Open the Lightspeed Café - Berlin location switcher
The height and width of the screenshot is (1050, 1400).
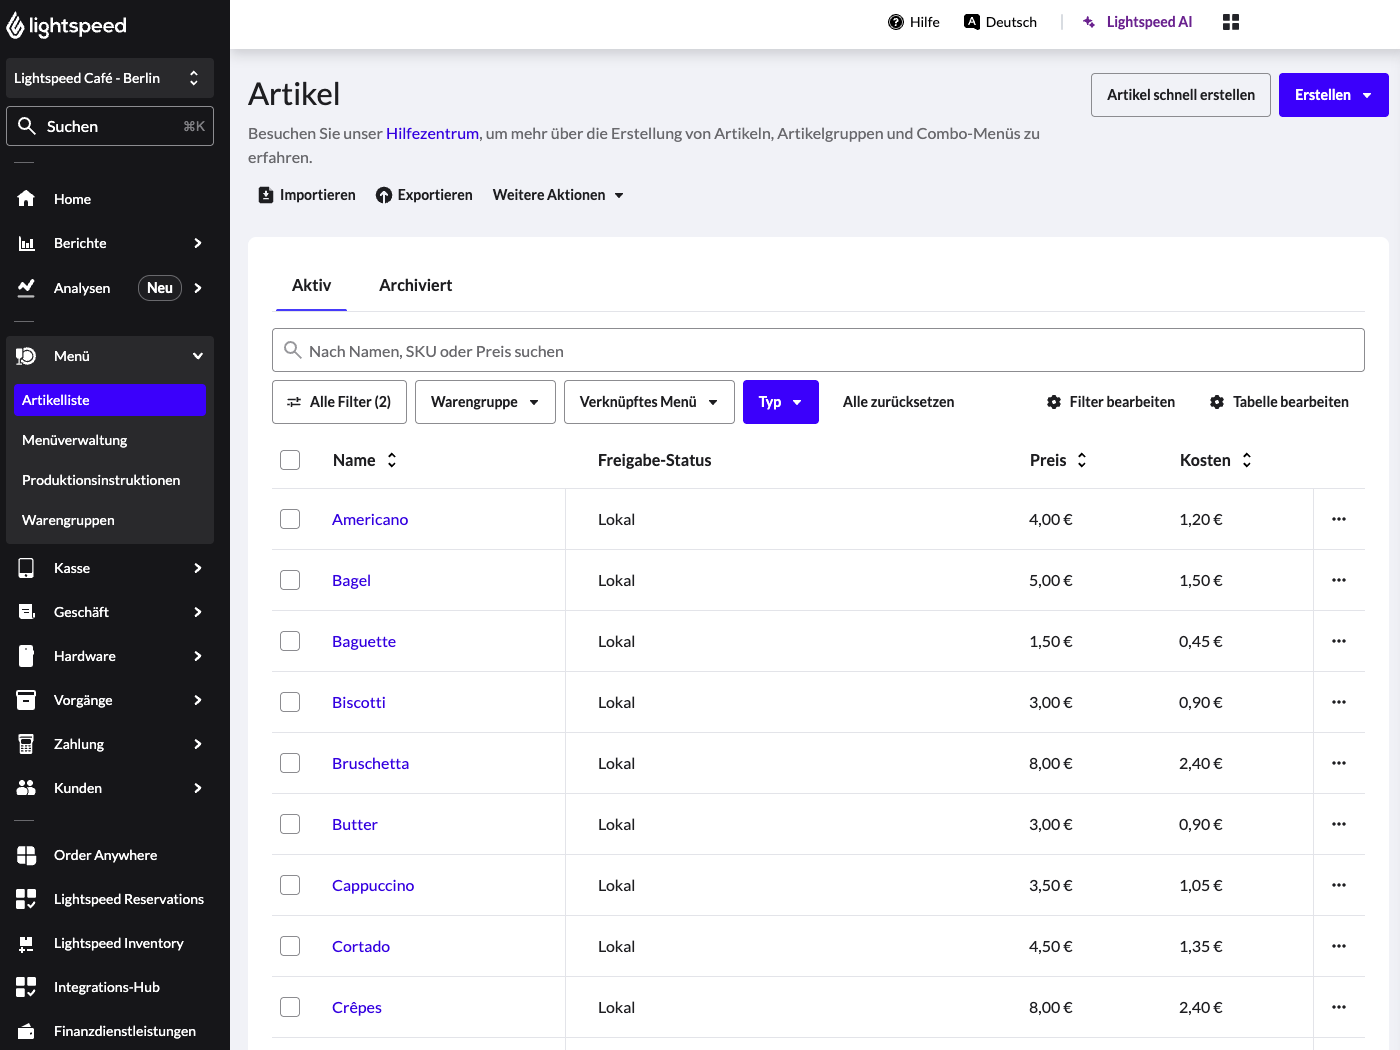(x=110, y=78)
